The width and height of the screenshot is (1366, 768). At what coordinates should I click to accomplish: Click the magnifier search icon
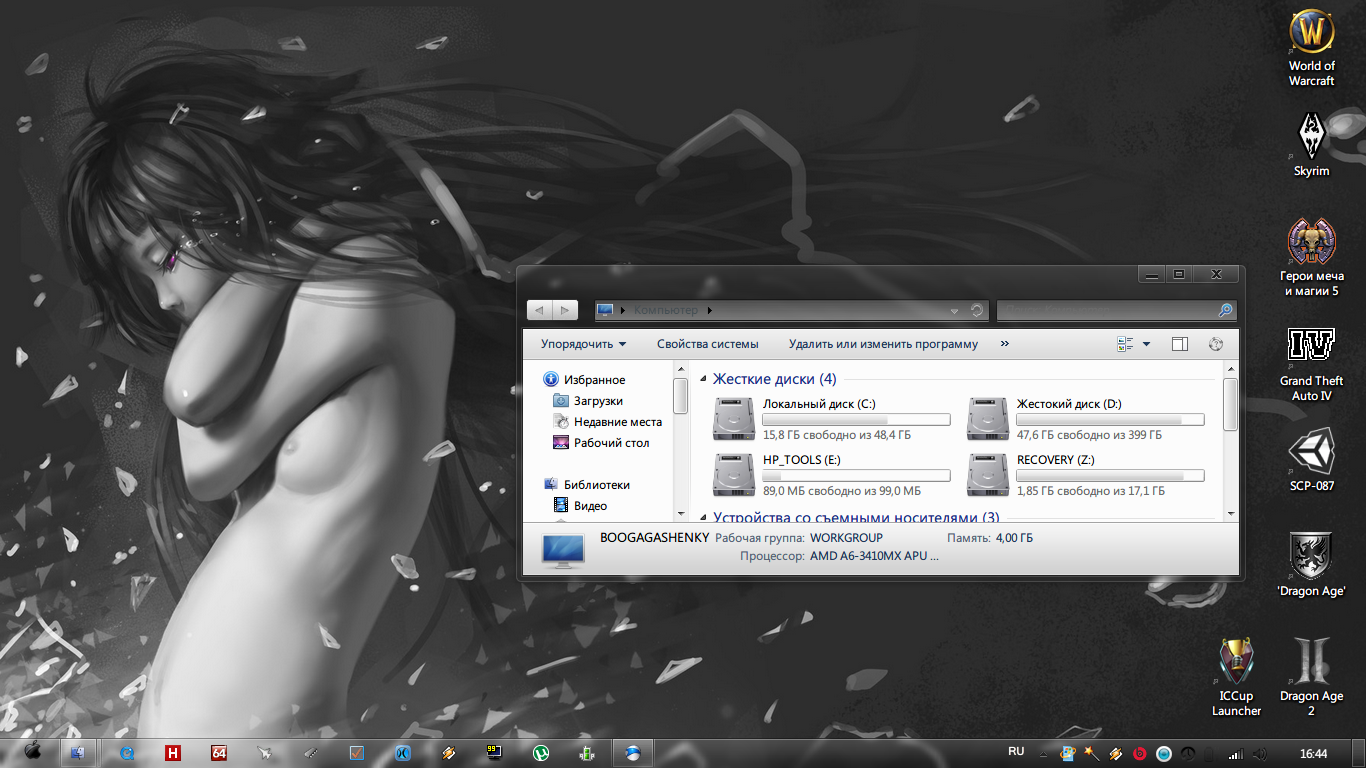(1225, 311)
